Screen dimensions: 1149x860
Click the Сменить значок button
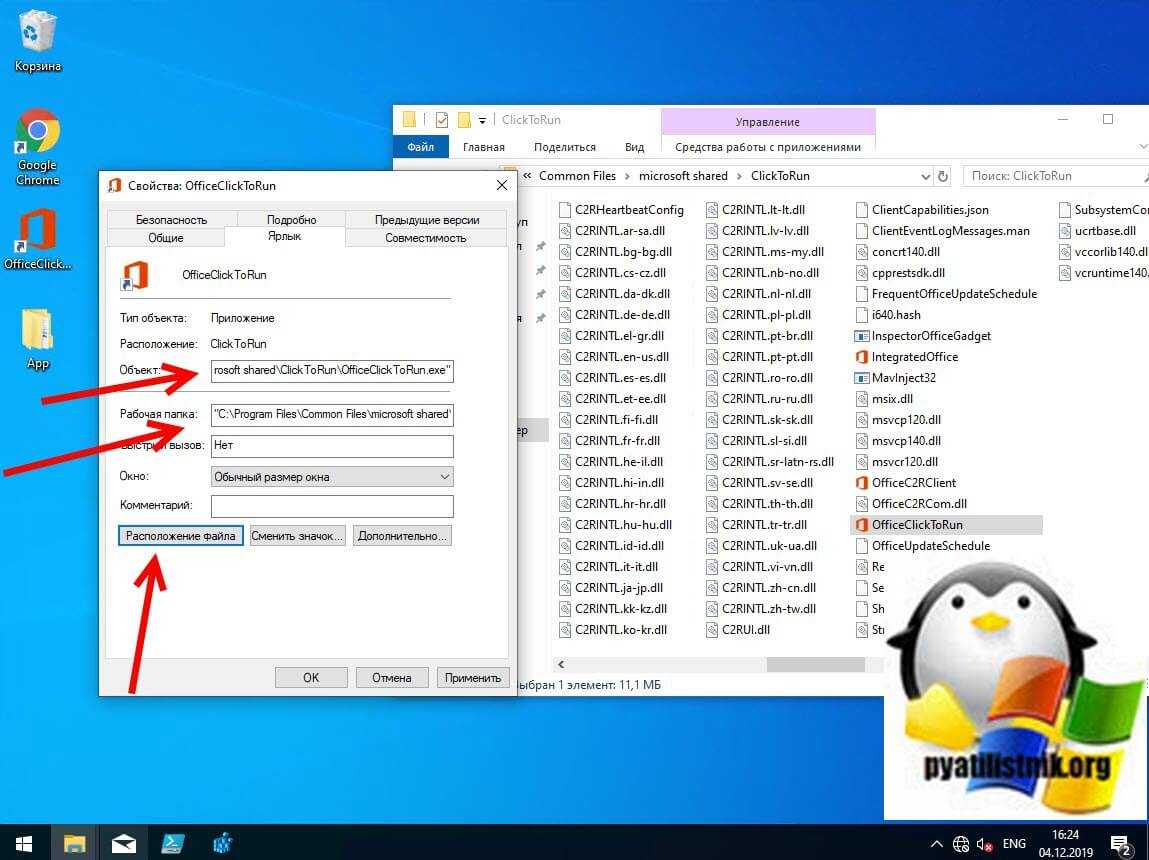297,536
